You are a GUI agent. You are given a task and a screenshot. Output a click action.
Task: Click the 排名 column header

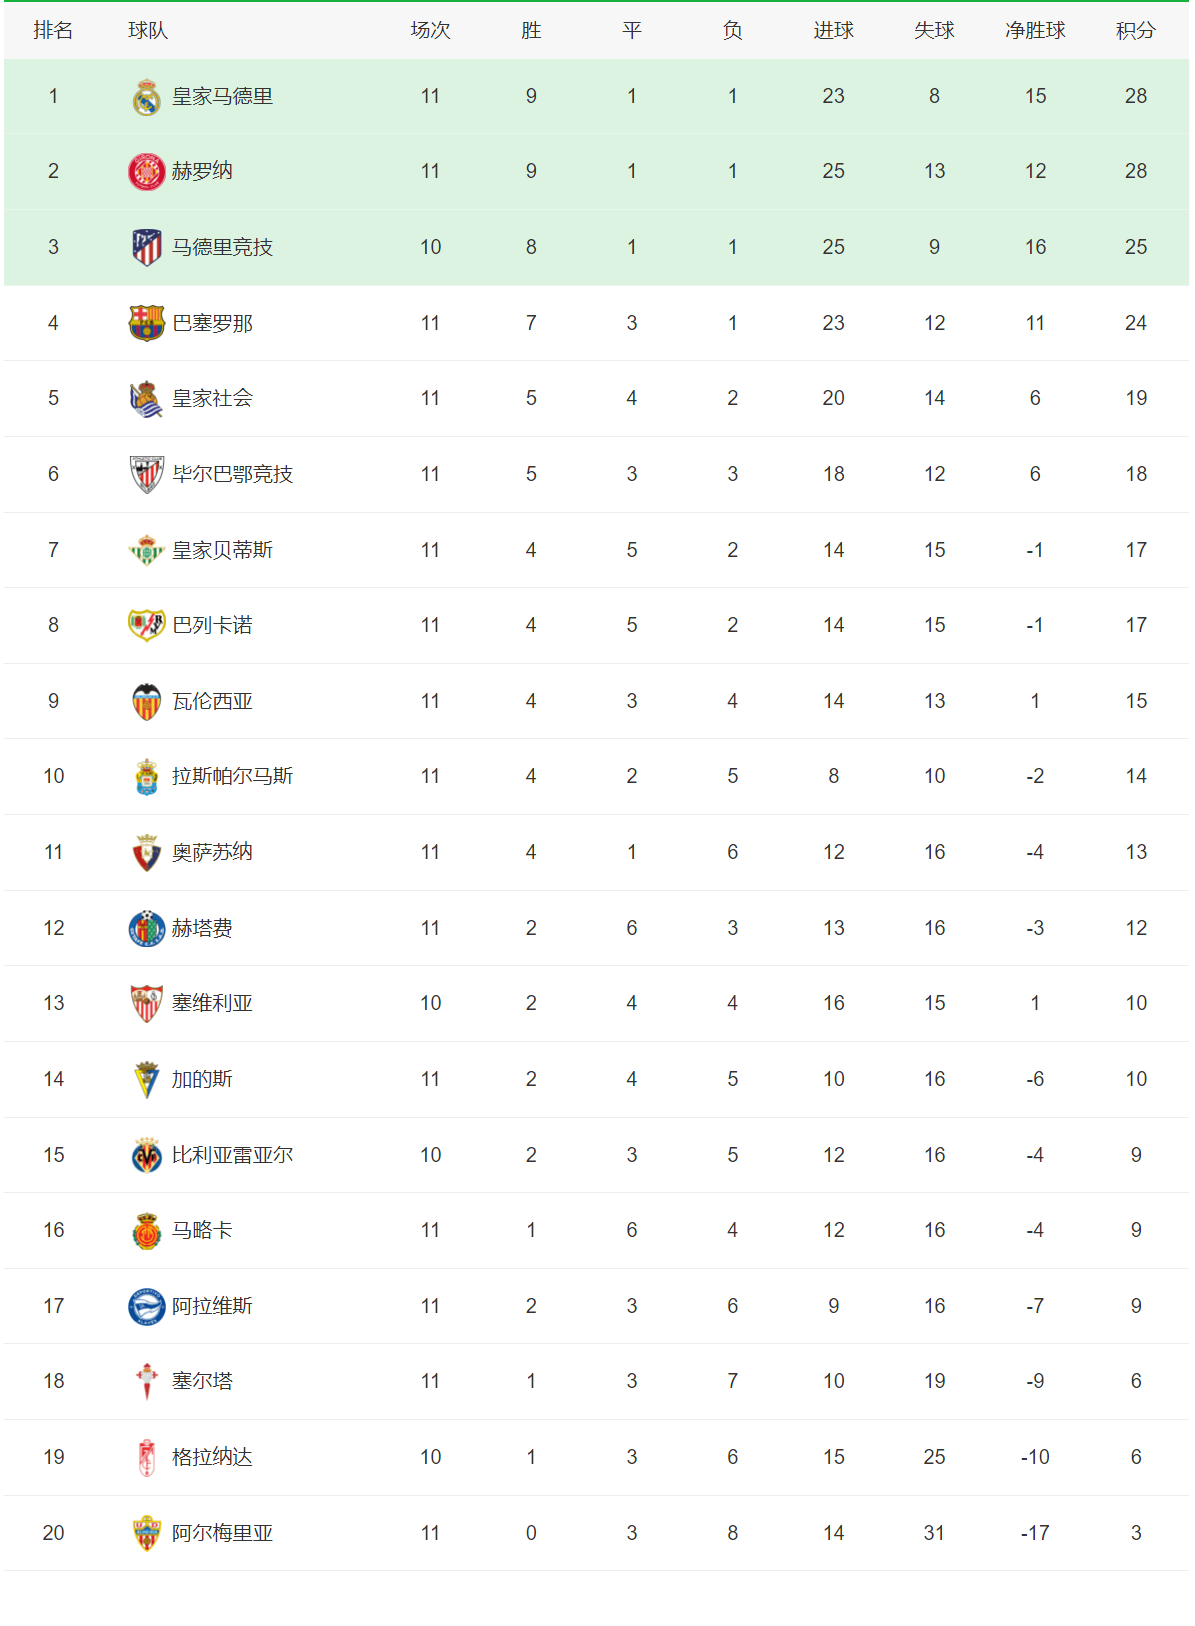coord(53,31)
